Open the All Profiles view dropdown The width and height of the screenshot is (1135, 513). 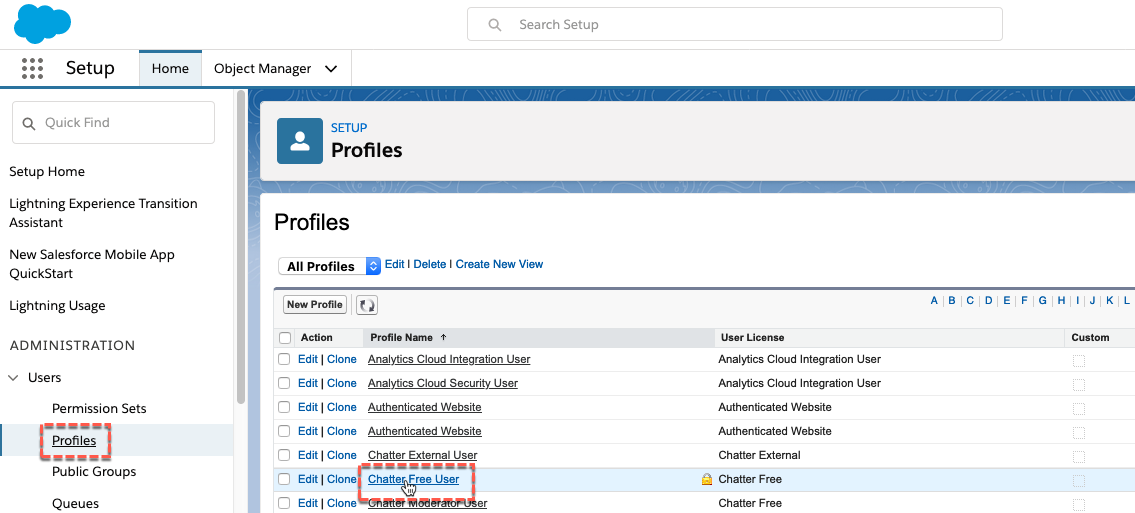coord(329,266)
